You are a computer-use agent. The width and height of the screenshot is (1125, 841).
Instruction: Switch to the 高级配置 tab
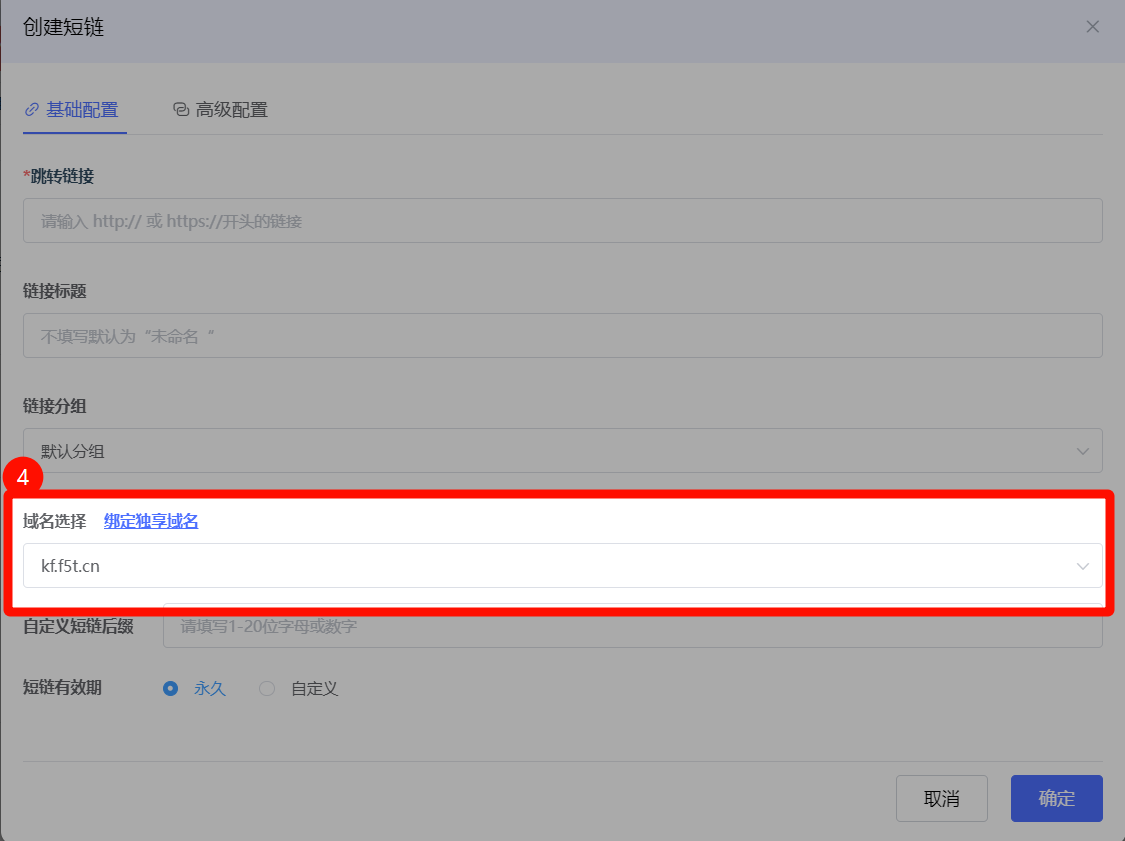(231, 109)
